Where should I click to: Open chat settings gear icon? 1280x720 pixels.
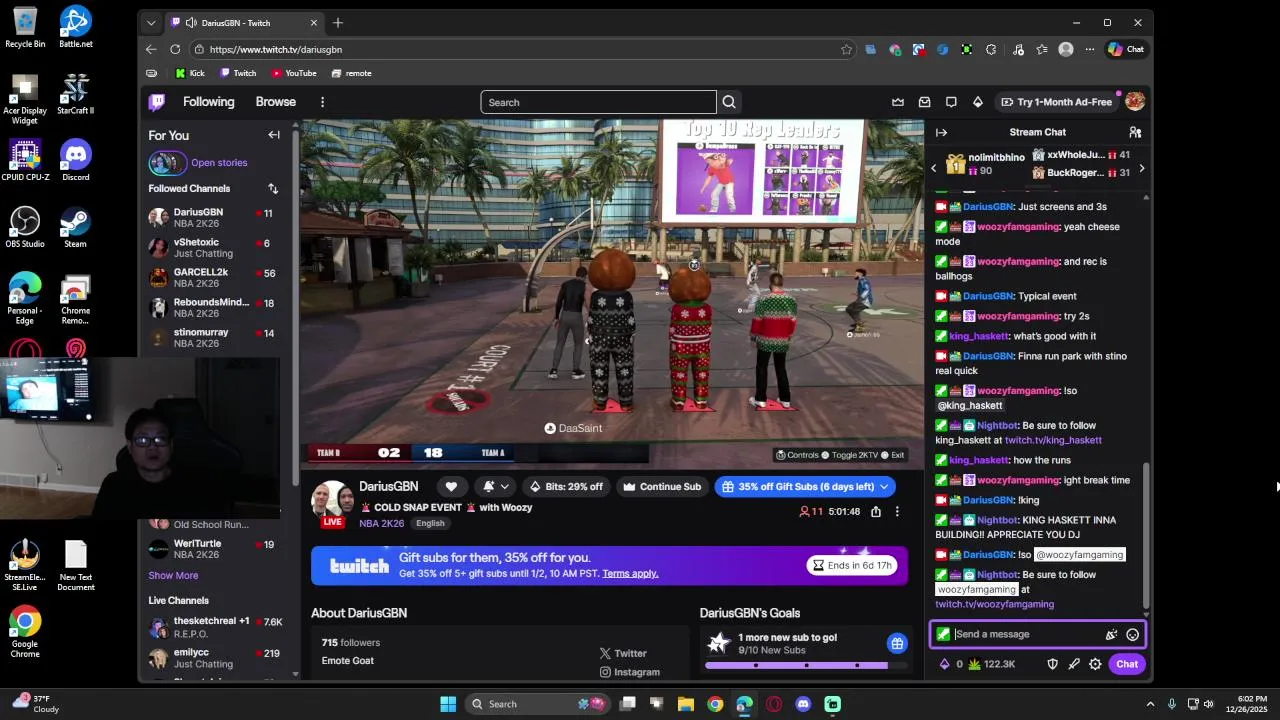tap(1095, 664)
